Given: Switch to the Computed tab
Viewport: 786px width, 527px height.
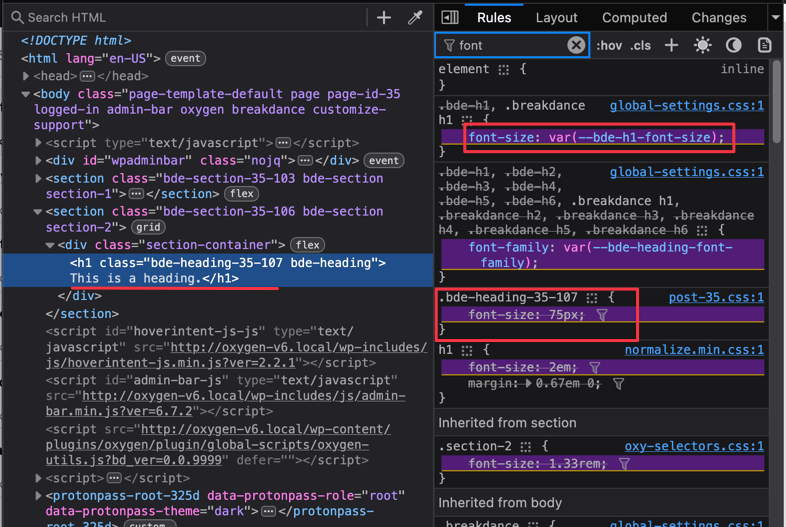Looking at the screenshot, I should click(x=634, y=17).
